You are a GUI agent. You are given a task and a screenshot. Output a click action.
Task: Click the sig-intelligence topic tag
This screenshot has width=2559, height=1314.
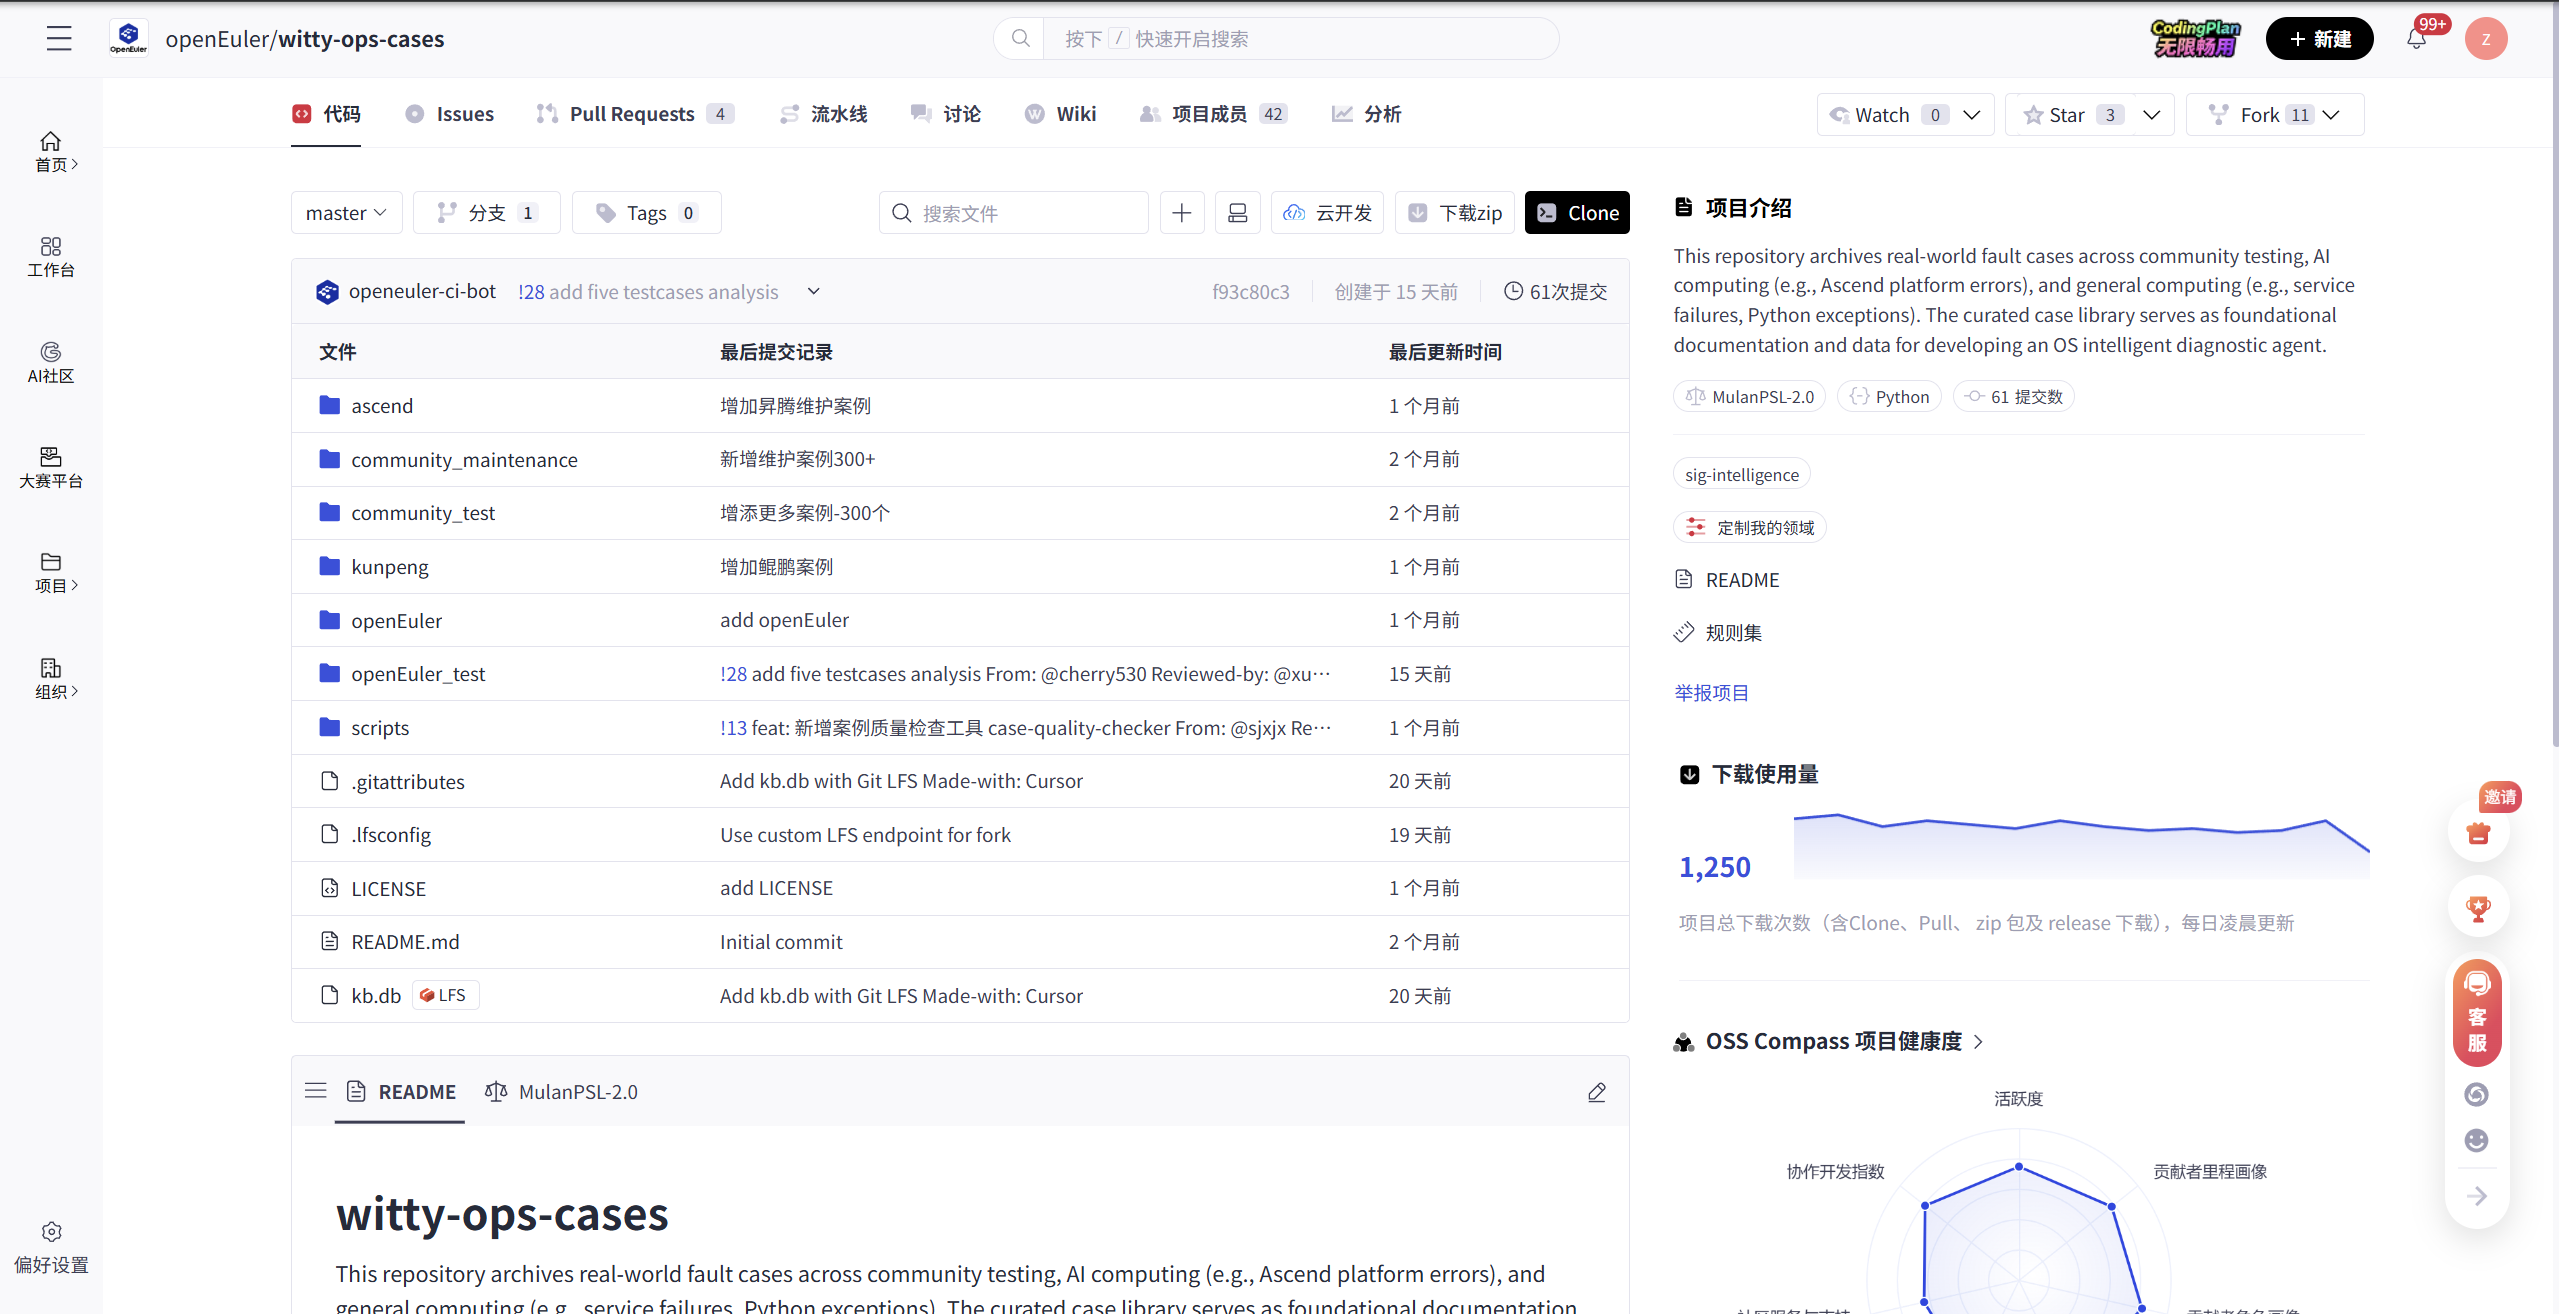coord(1742,475)
